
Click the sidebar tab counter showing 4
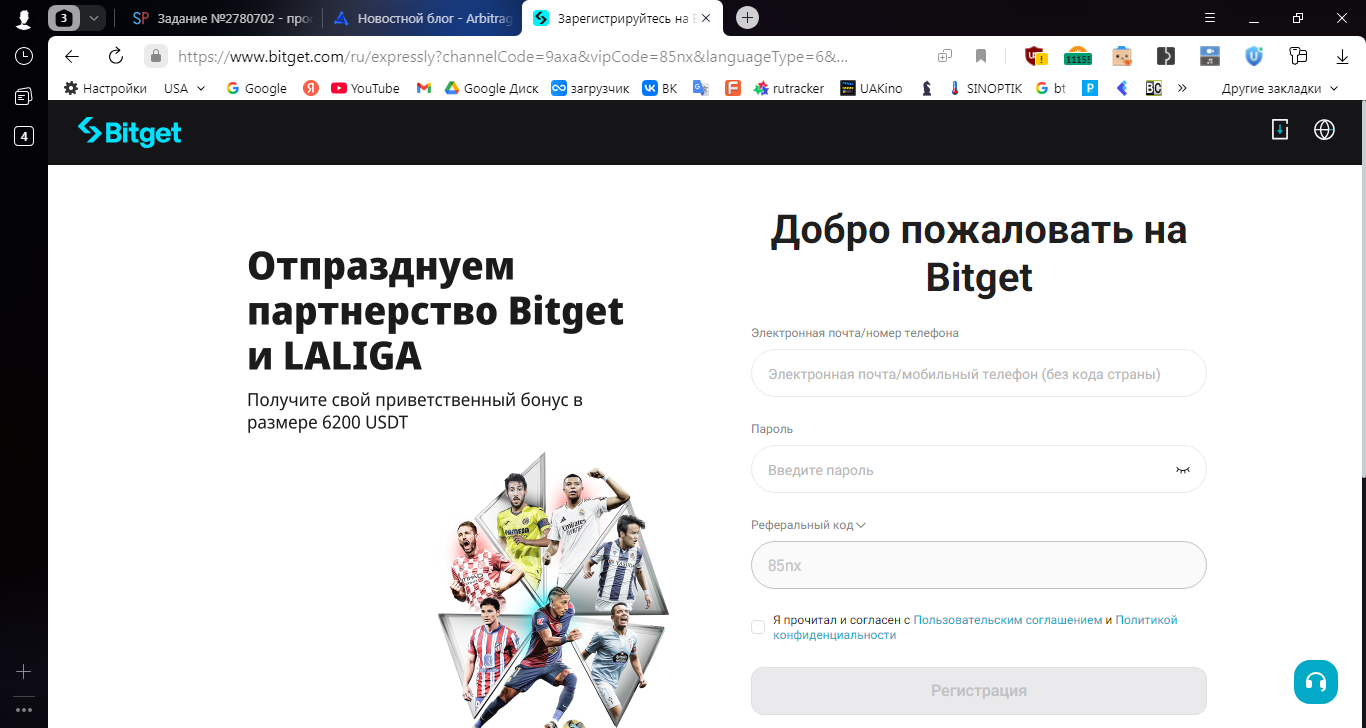tap(24, 136)
